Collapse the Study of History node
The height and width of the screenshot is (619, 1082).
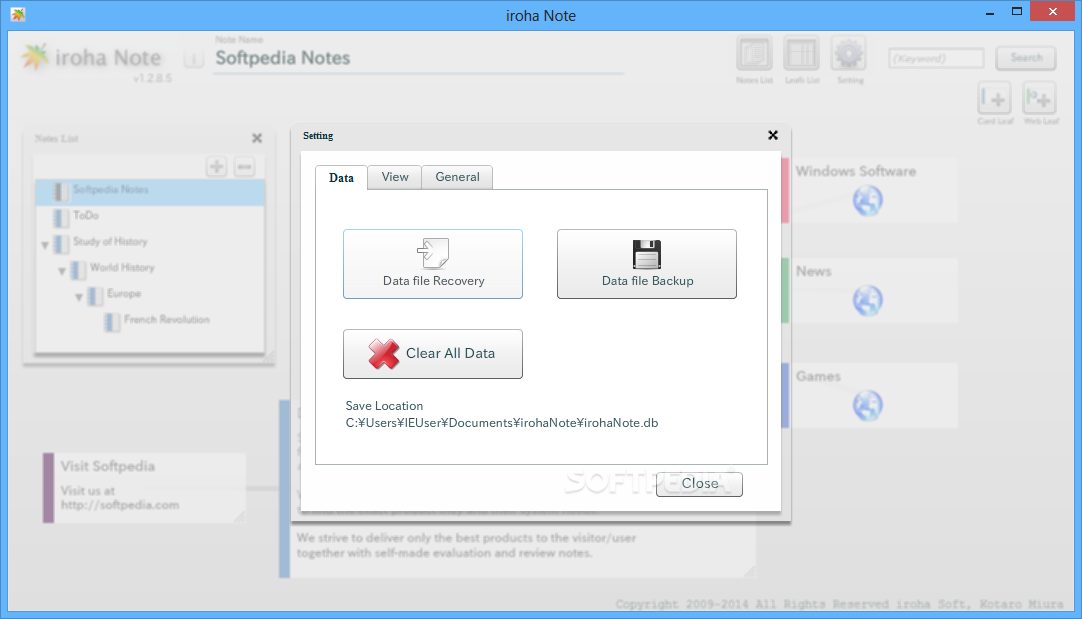point(45,245)
